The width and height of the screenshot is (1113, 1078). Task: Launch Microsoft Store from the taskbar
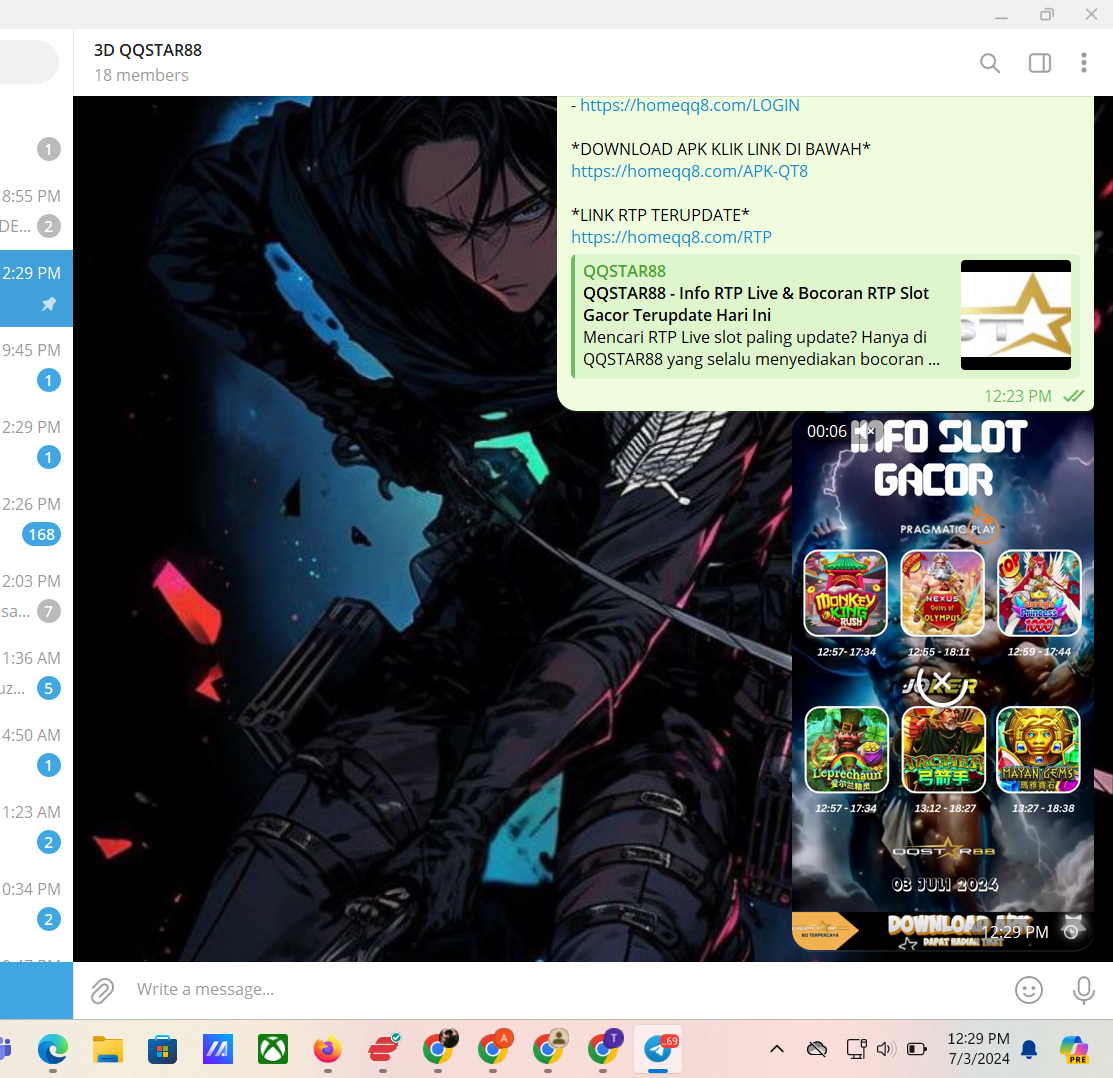[163, 1050]
